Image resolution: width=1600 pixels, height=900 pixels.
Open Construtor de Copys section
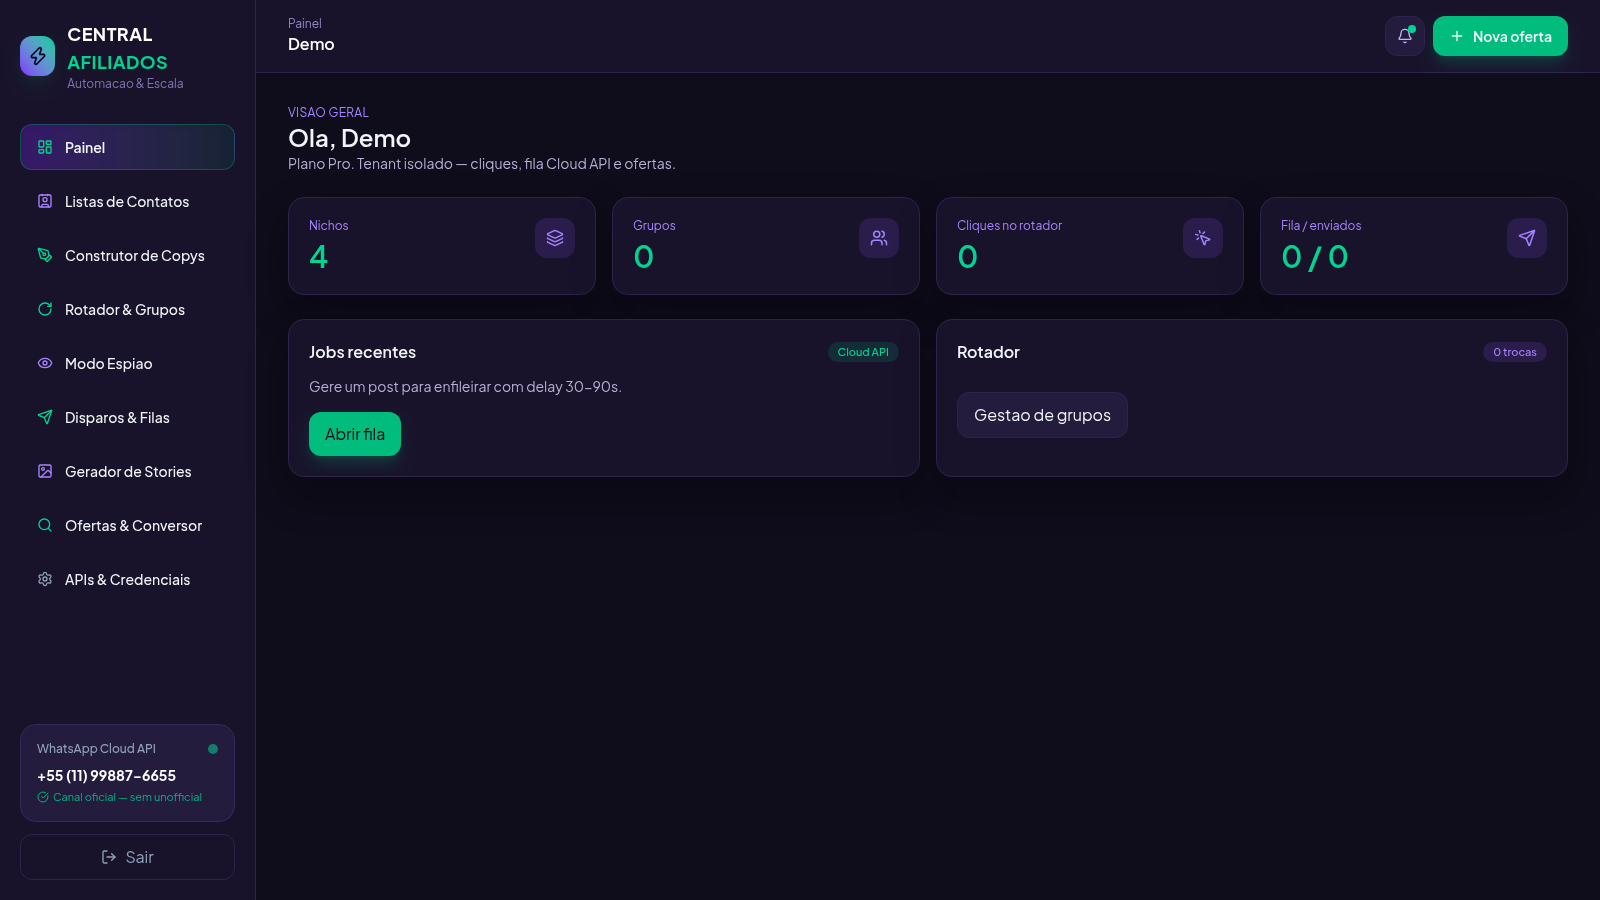coord(127,255)
